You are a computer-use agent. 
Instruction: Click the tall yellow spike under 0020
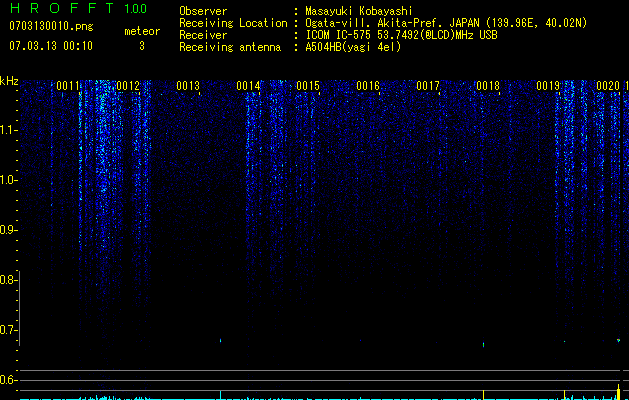point(618,392)
